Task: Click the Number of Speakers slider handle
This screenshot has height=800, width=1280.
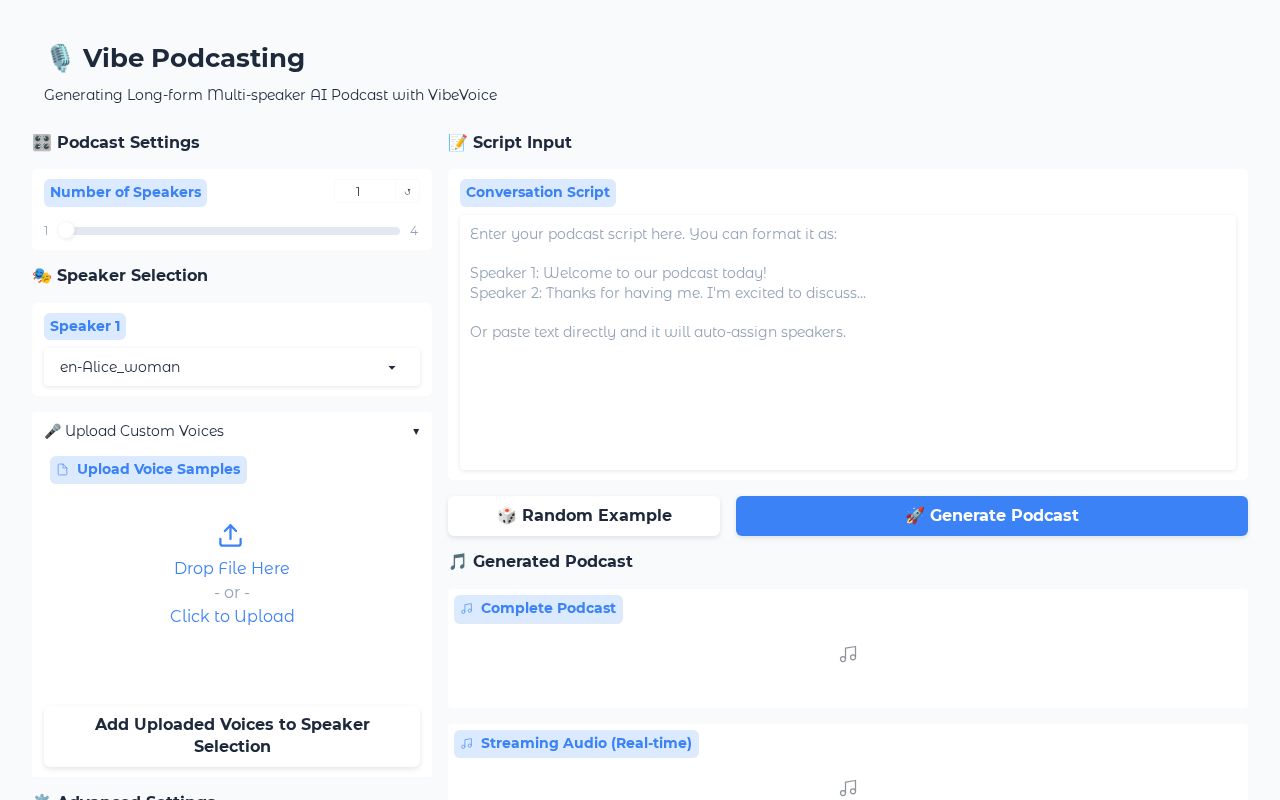Action: (66, 230)
